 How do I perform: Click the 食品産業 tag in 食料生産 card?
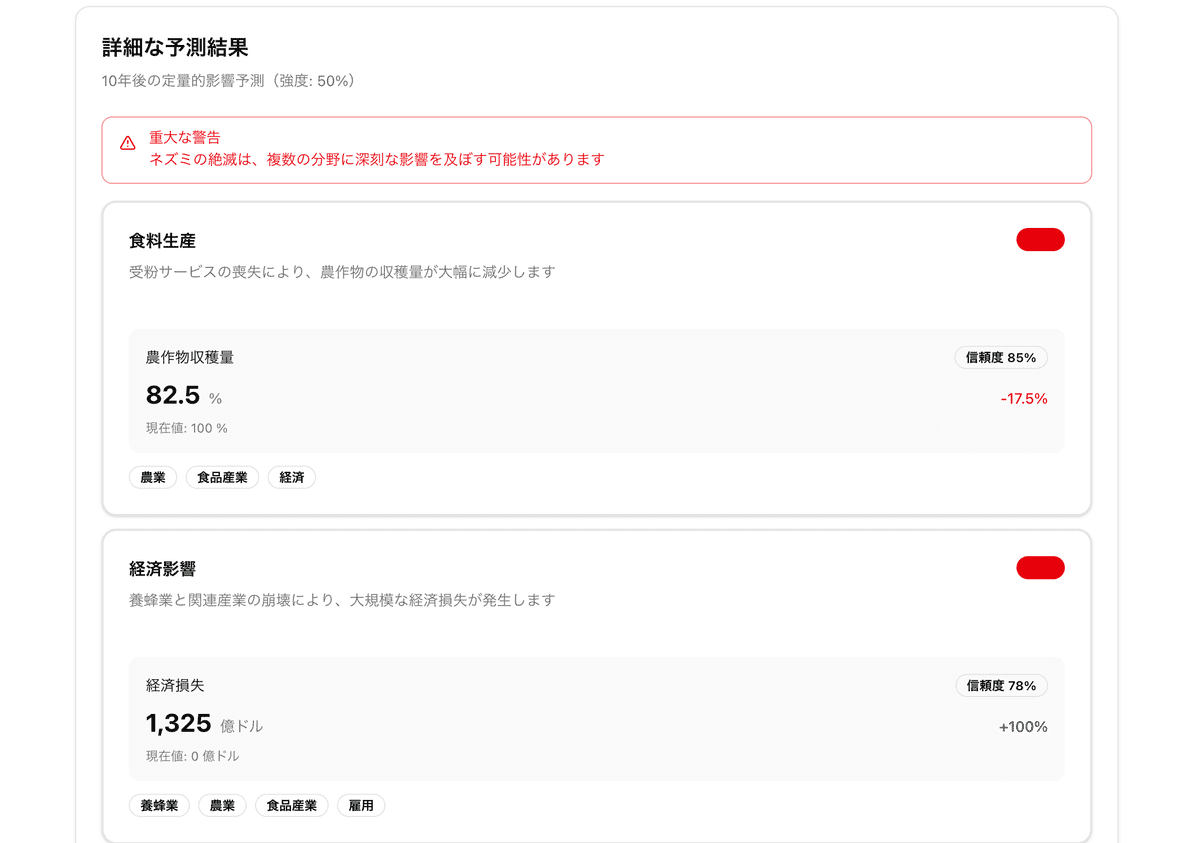coord(222,478)
